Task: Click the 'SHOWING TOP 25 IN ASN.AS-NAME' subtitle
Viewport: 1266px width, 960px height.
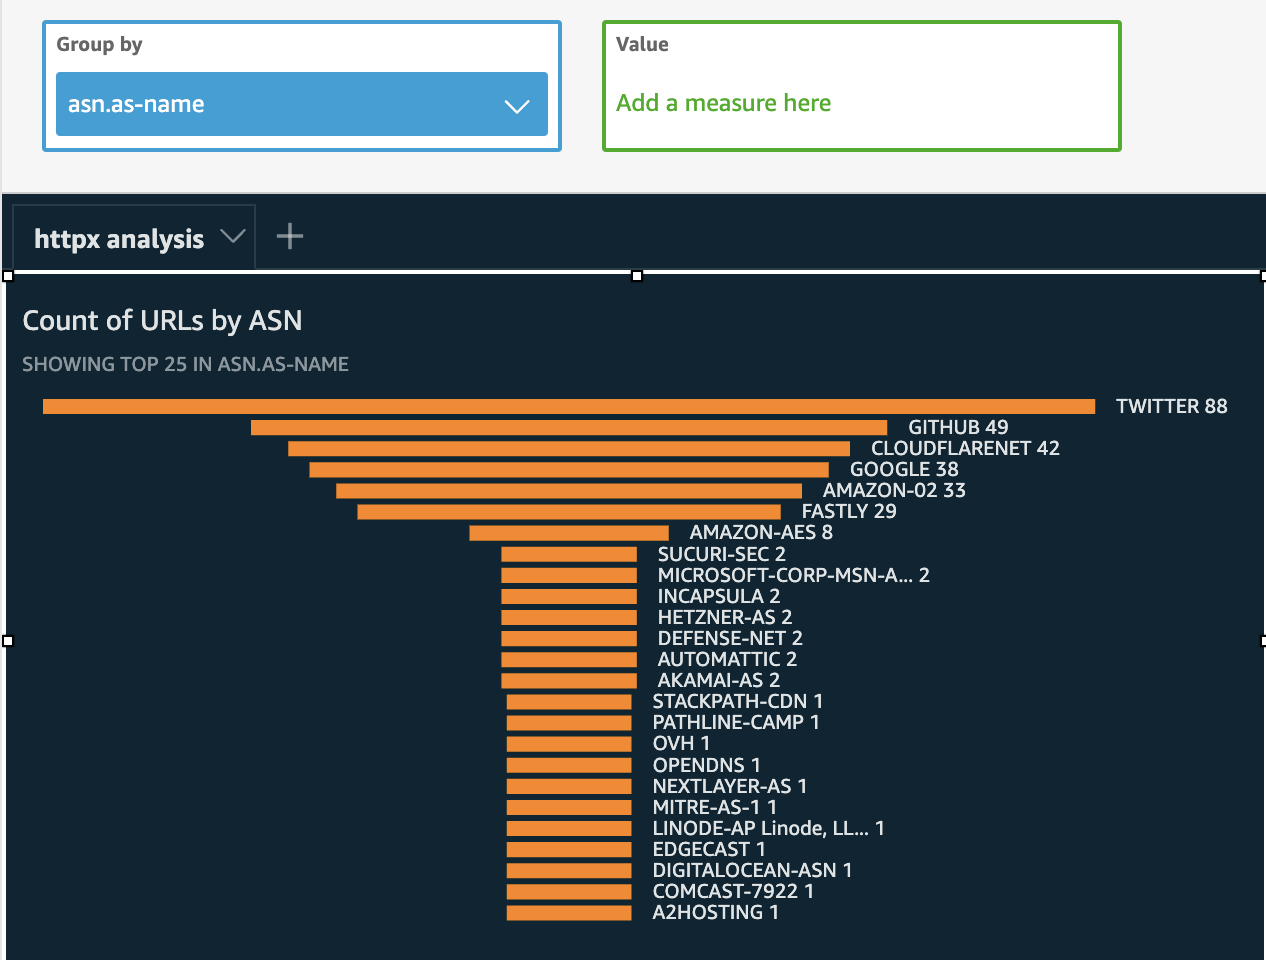Action: click(186, 364)
